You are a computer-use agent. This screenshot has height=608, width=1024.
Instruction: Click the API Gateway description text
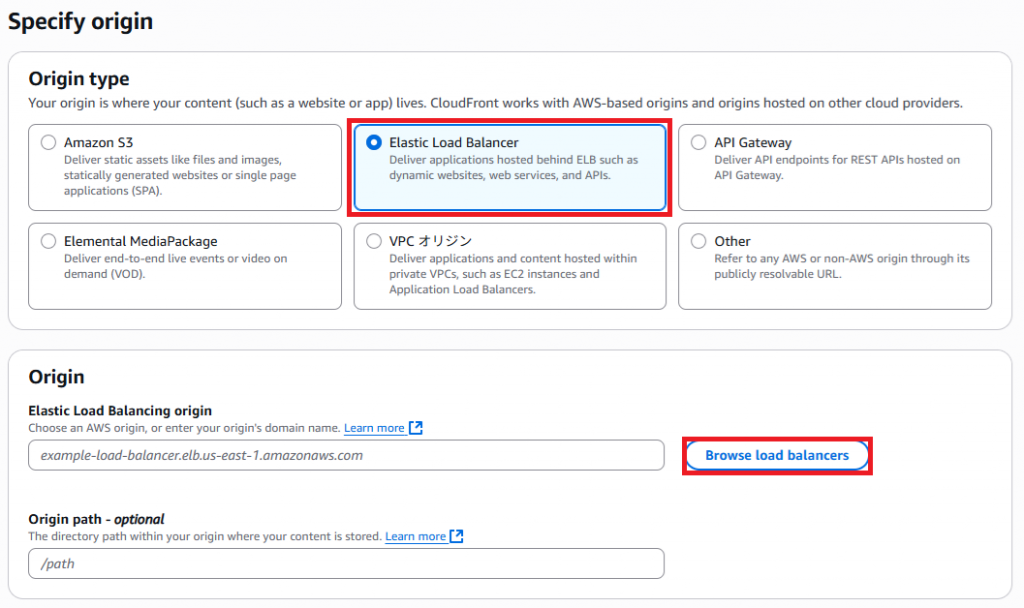click(x=837, y=167)
